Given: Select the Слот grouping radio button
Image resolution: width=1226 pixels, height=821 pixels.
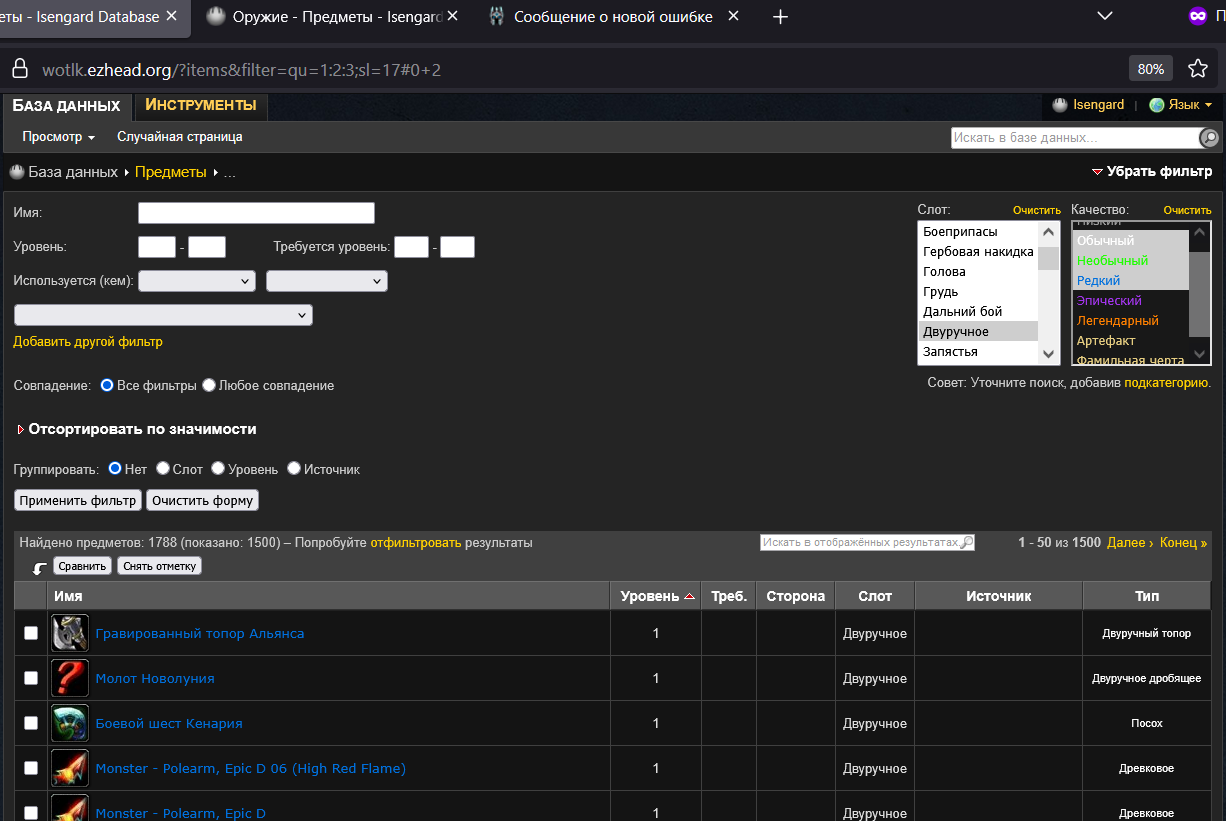Looking at the screenshot, I should point(163,468).
